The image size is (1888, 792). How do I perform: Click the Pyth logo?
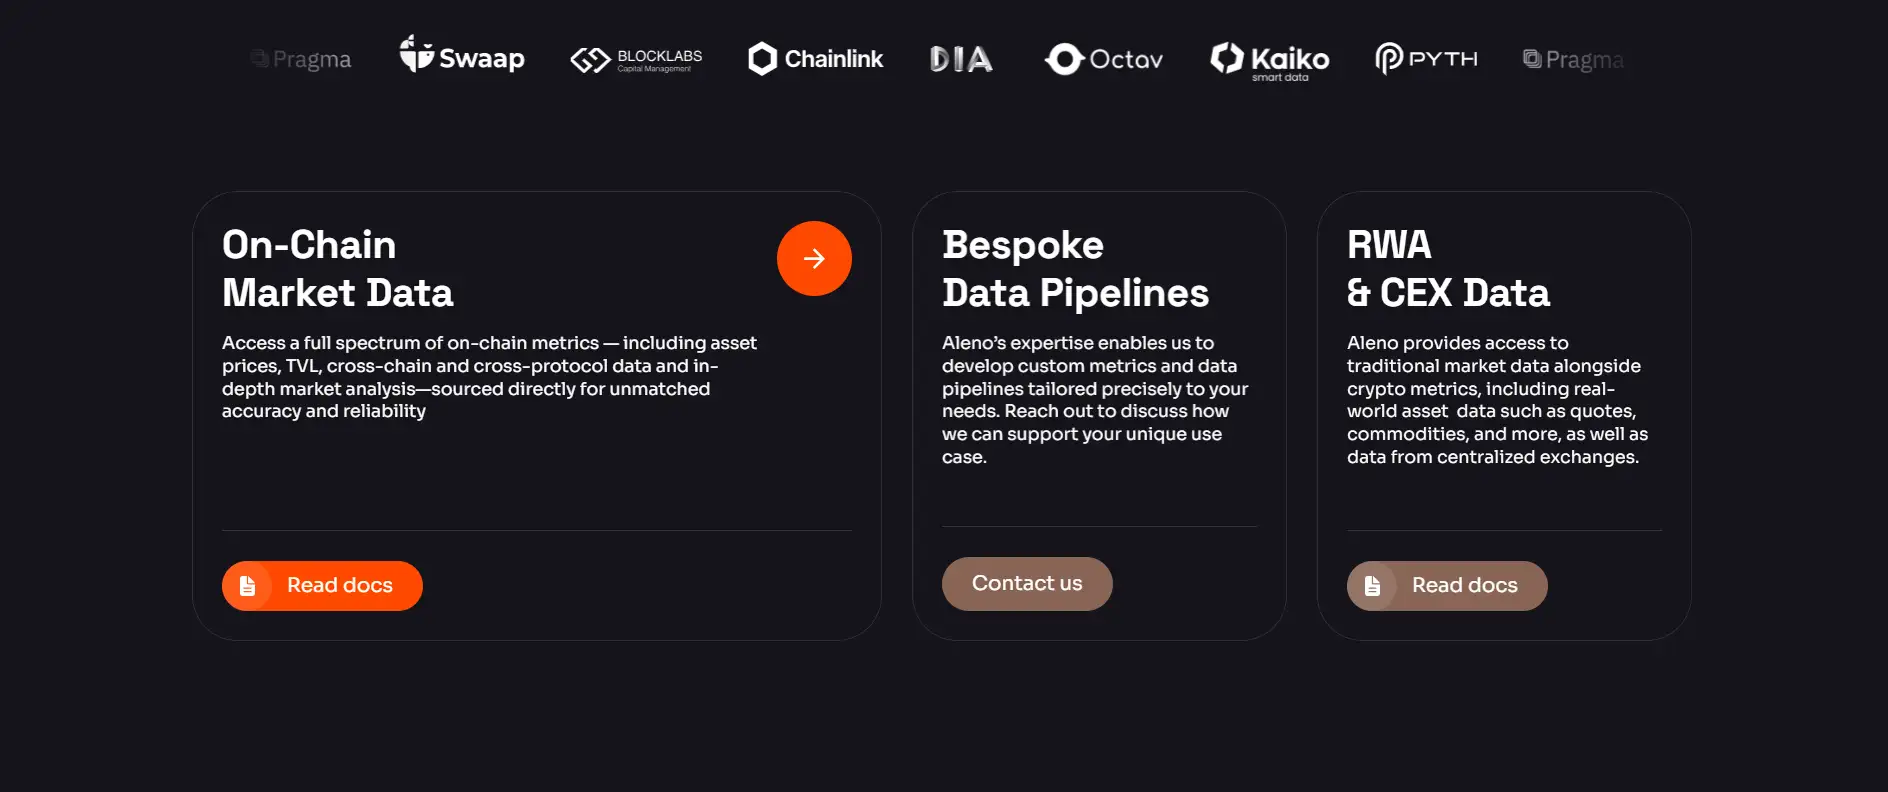[1426, 59]
